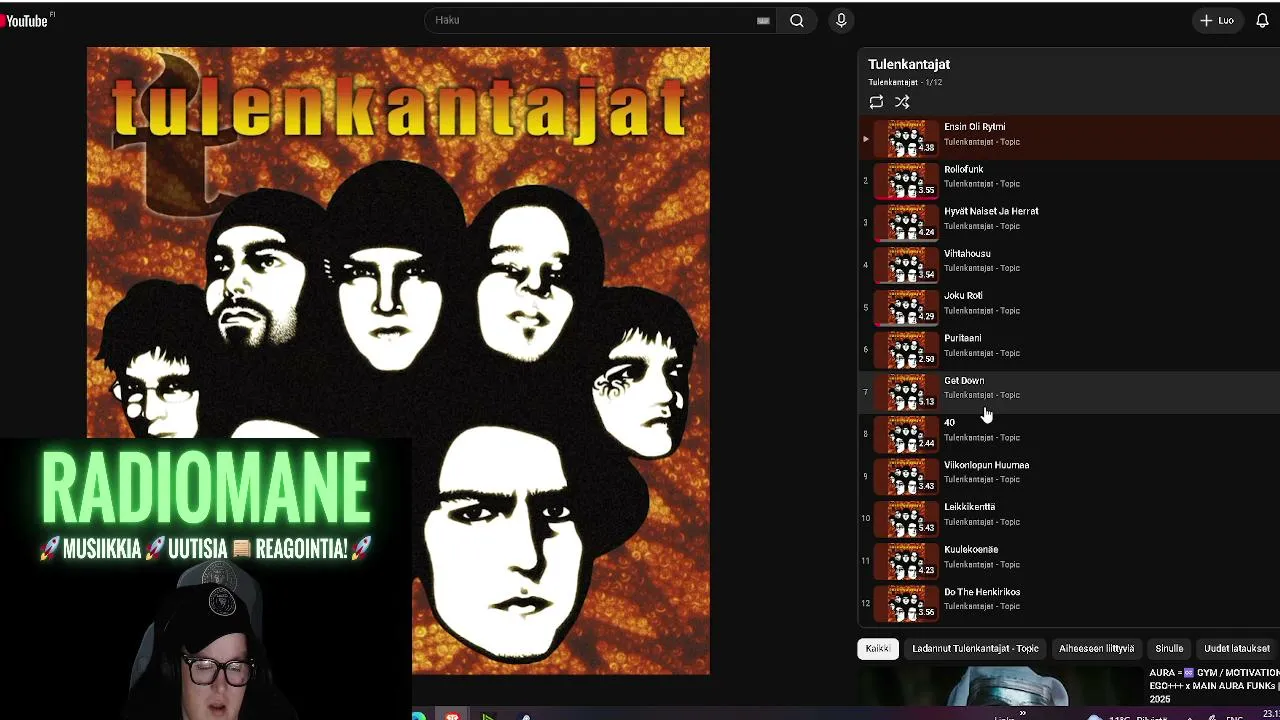Open the recommended AURA video thumbnail

tap(1000, 686)
